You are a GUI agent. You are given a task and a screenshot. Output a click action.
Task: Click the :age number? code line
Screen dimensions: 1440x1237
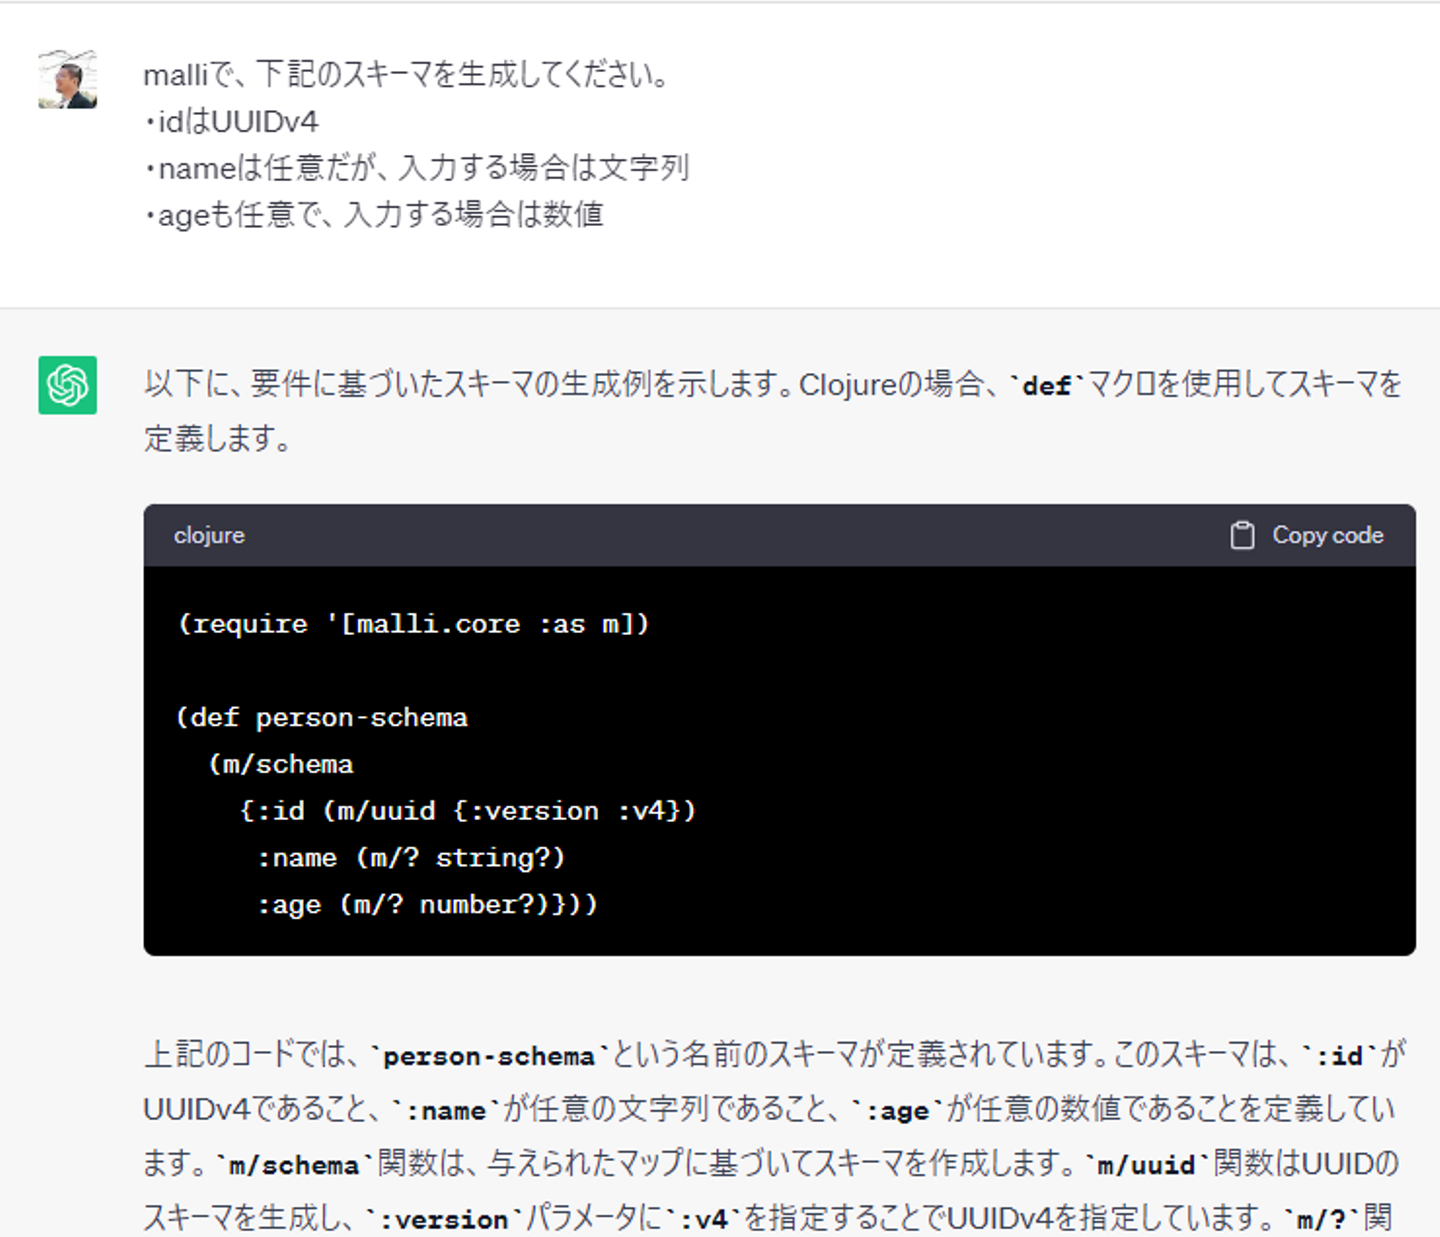[427, 905]
